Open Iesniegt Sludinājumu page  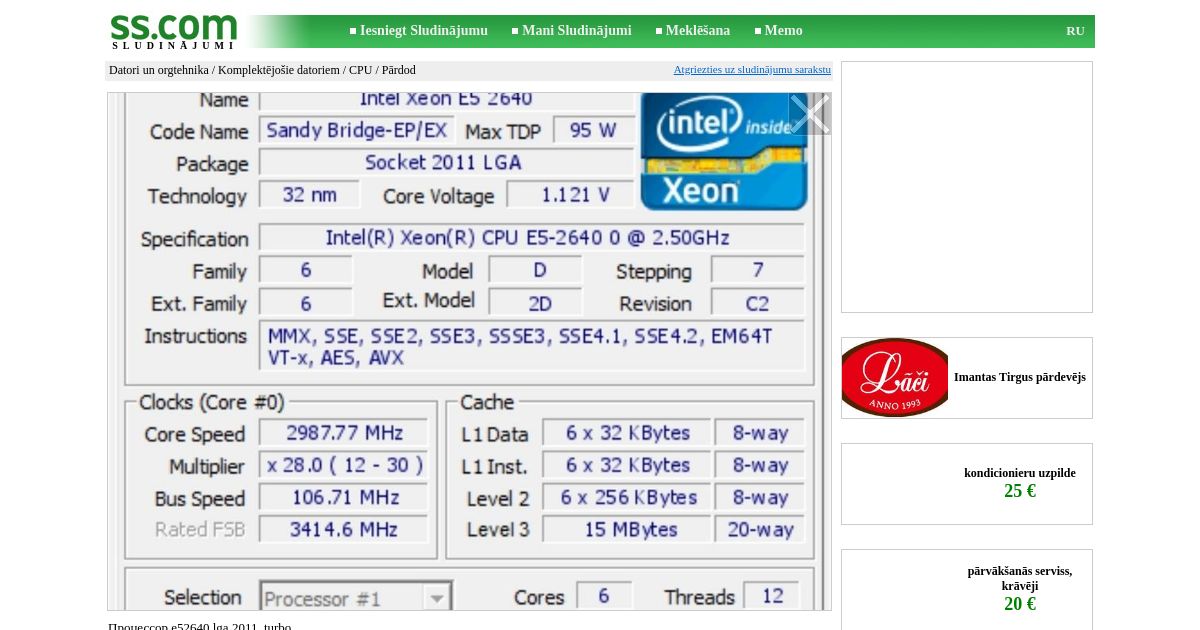[x=423, y=31]
